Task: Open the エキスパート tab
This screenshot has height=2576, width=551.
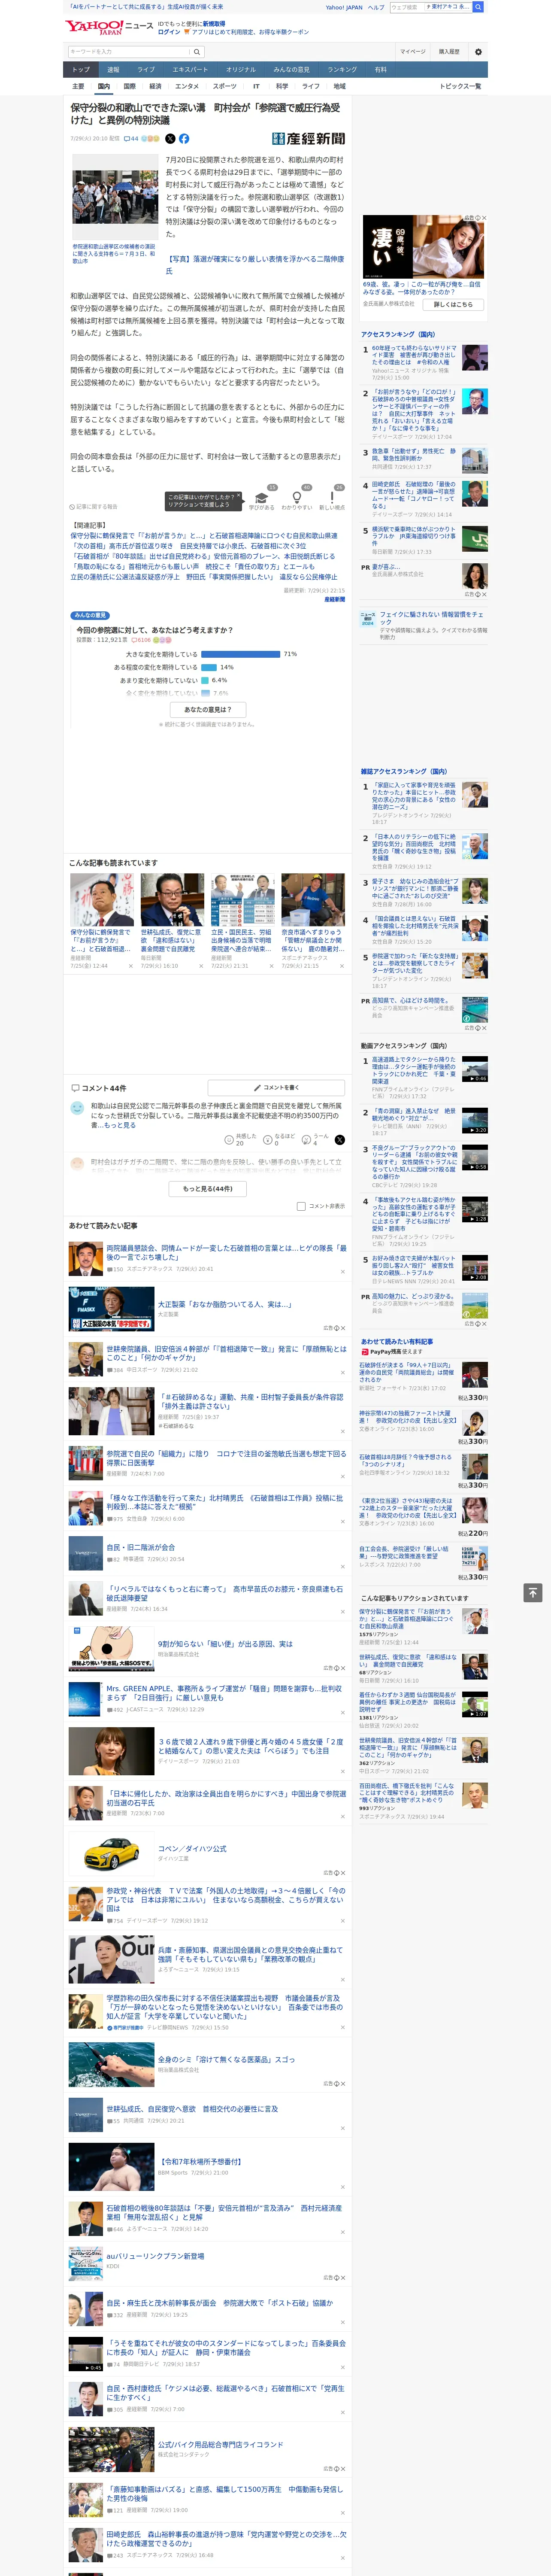Action: coord(190,70)
